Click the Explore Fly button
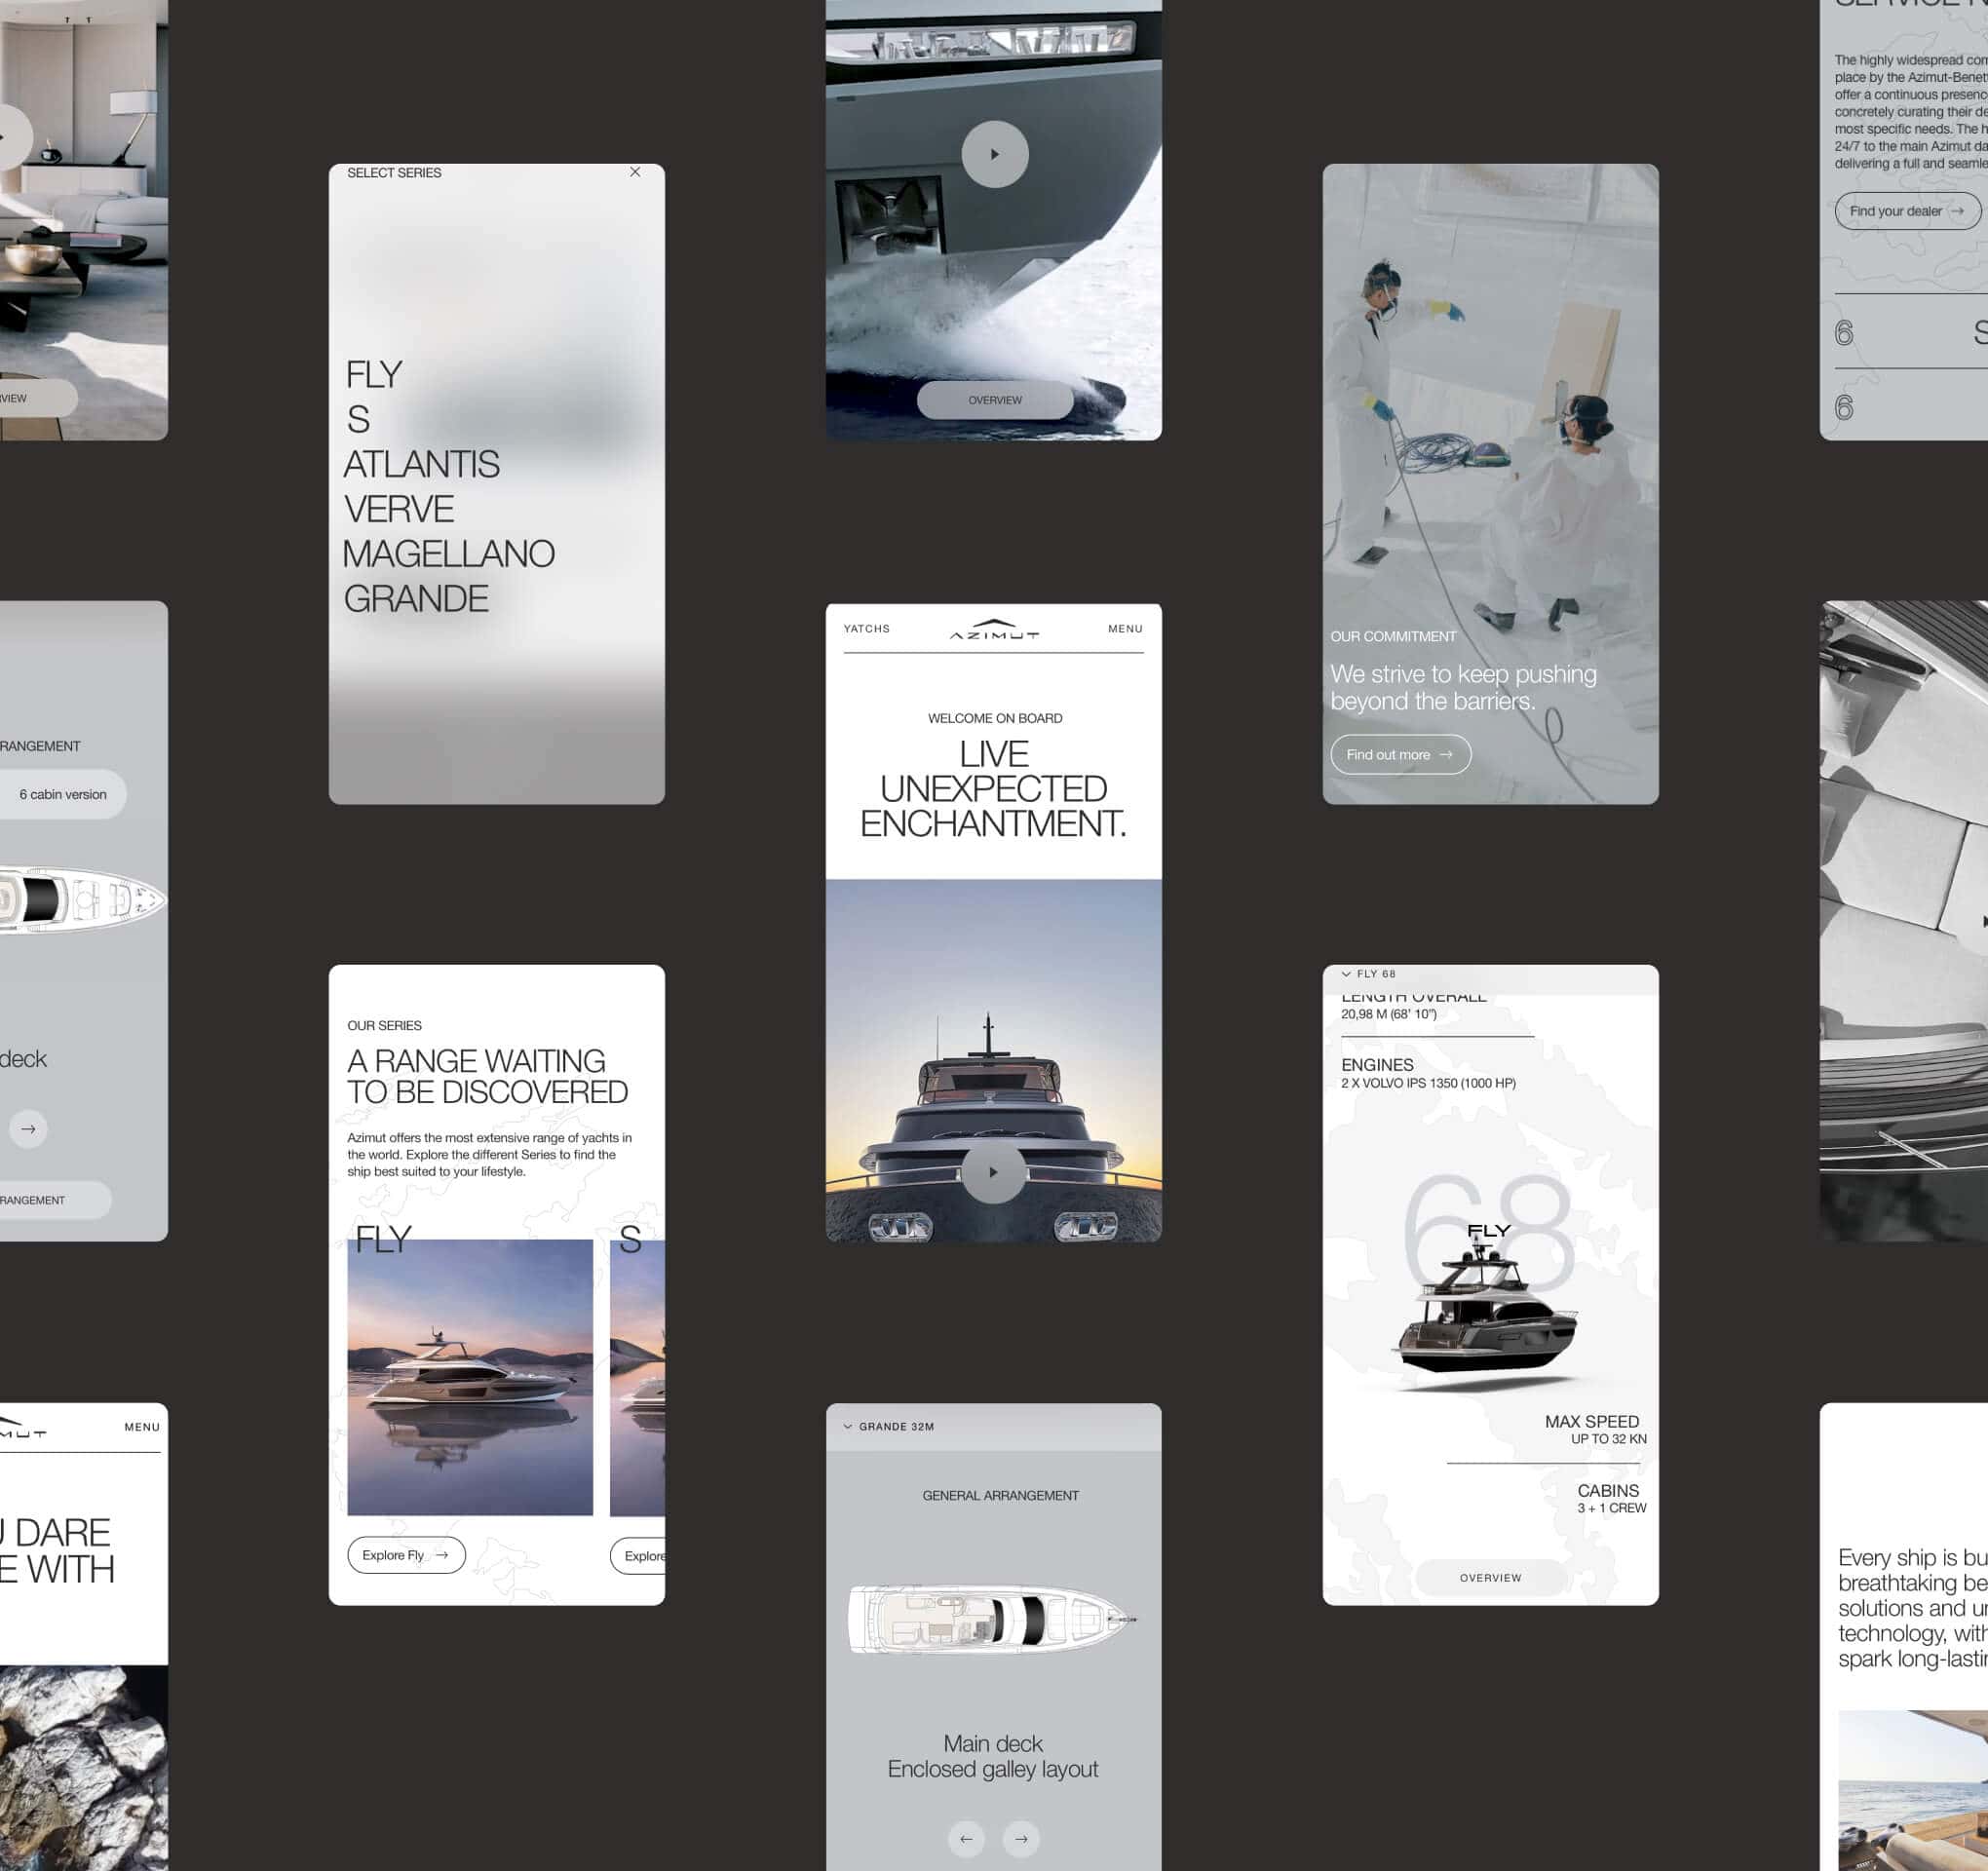 point(406,1555)
